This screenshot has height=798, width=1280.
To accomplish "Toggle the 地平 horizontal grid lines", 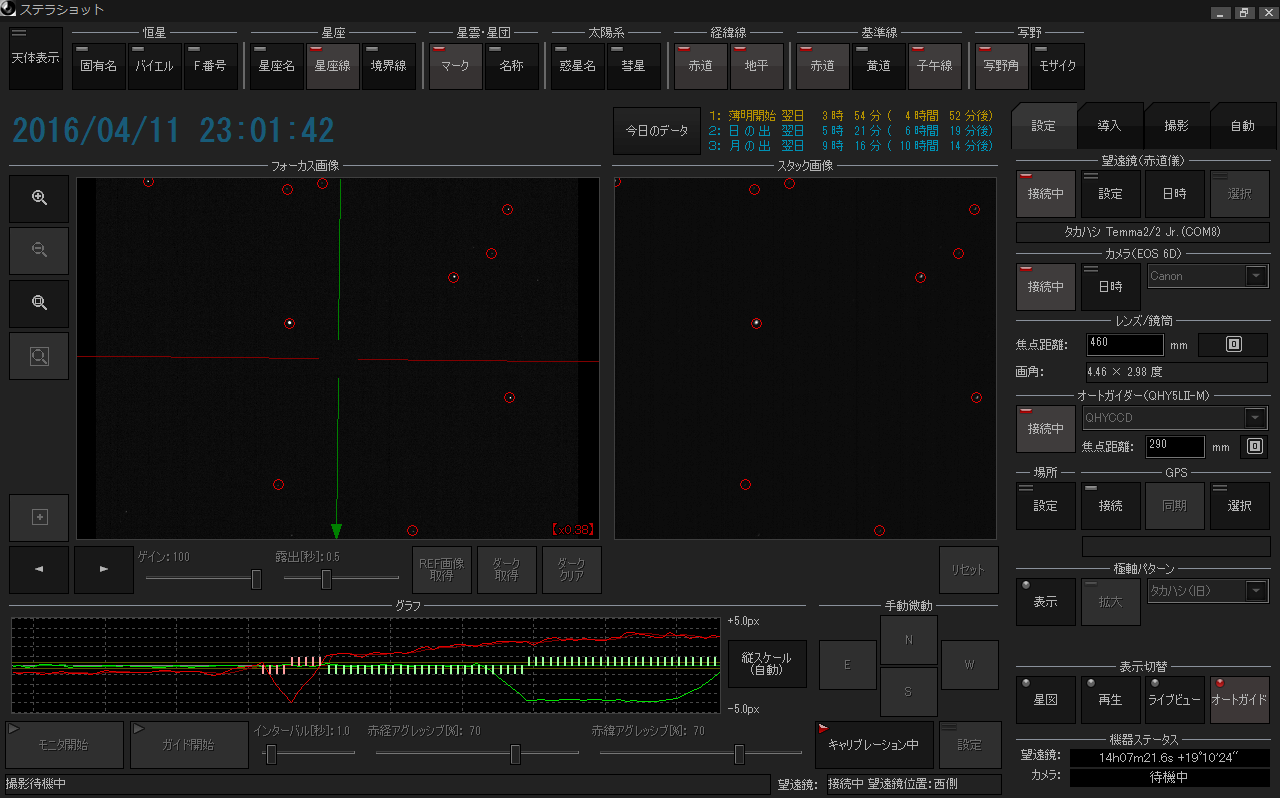I will coord(757,66).
